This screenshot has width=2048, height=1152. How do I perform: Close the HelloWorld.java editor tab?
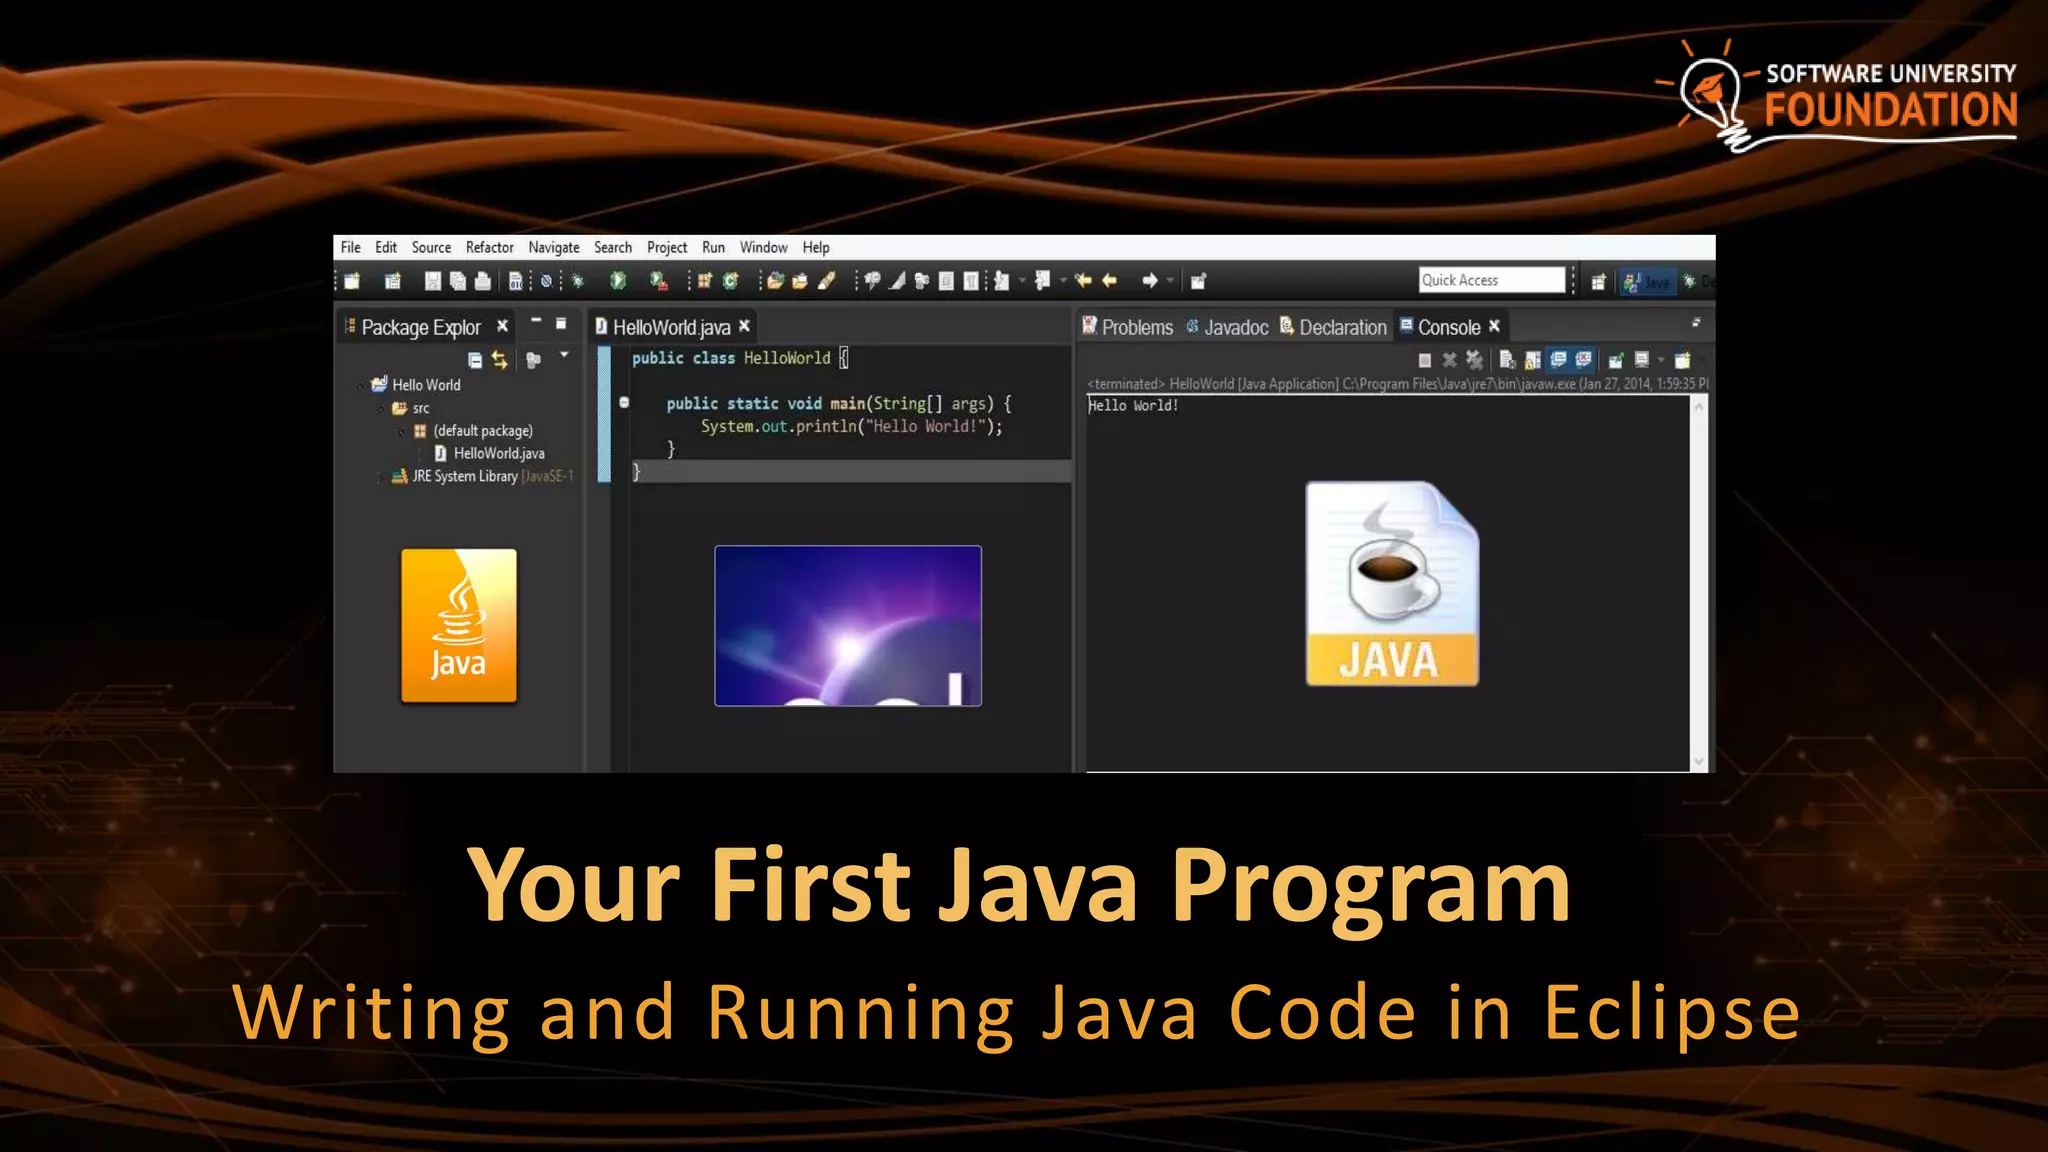744,326
